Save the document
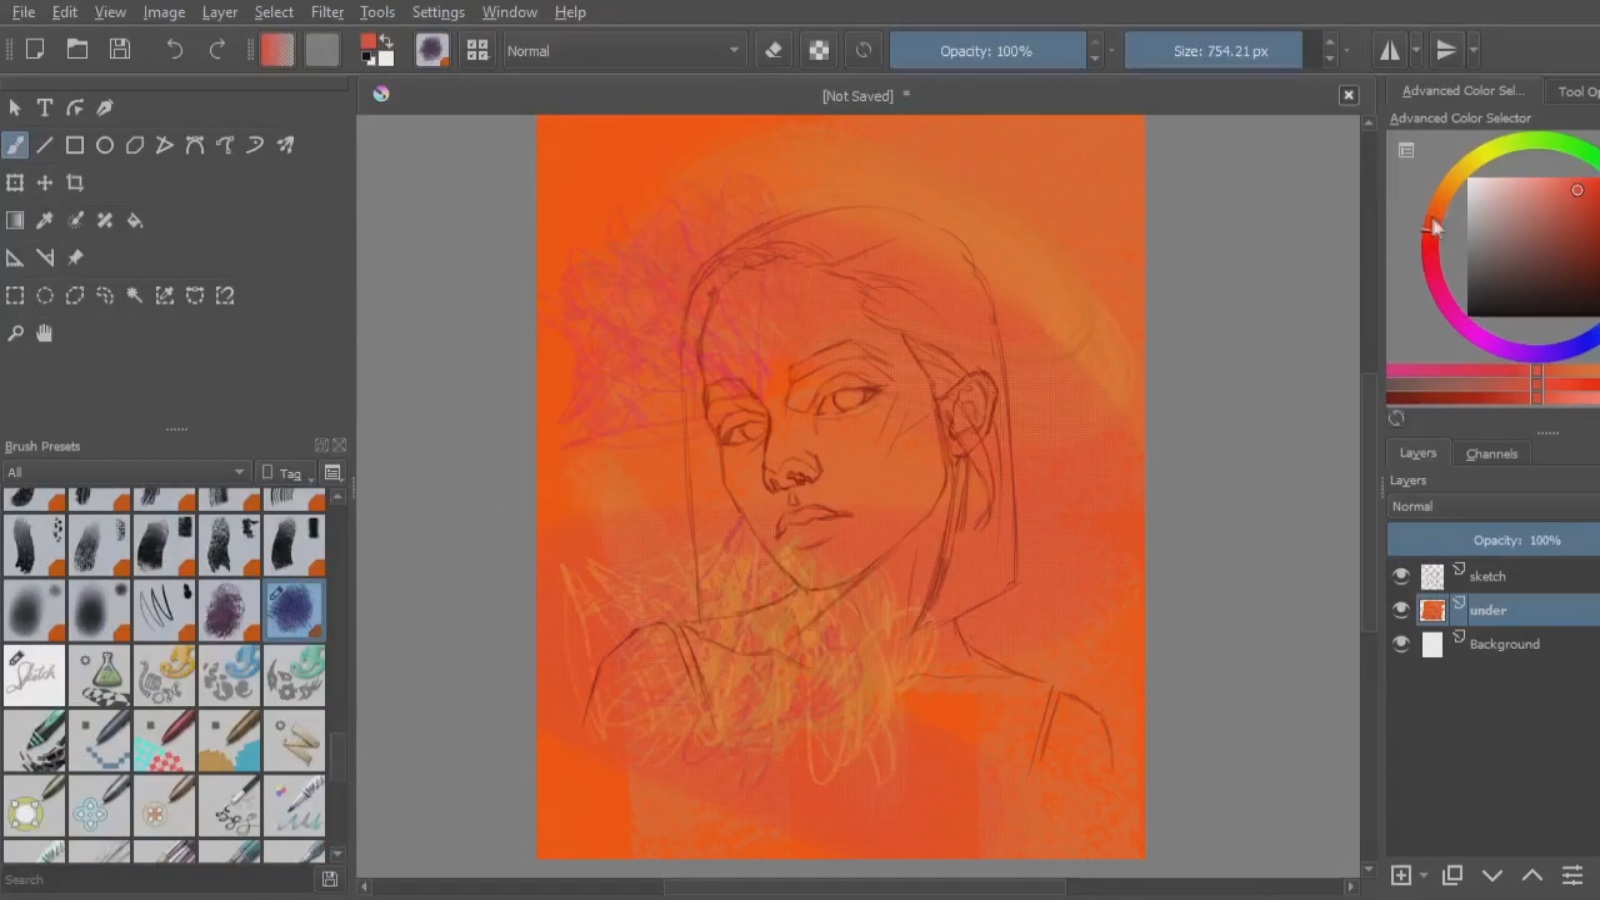 [x=120, y=49]
